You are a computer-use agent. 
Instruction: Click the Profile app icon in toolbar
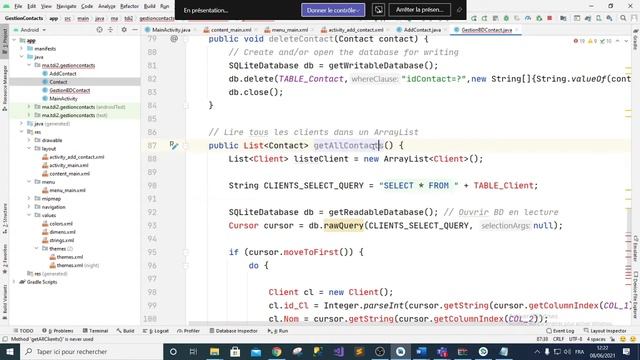click(528, 18)
